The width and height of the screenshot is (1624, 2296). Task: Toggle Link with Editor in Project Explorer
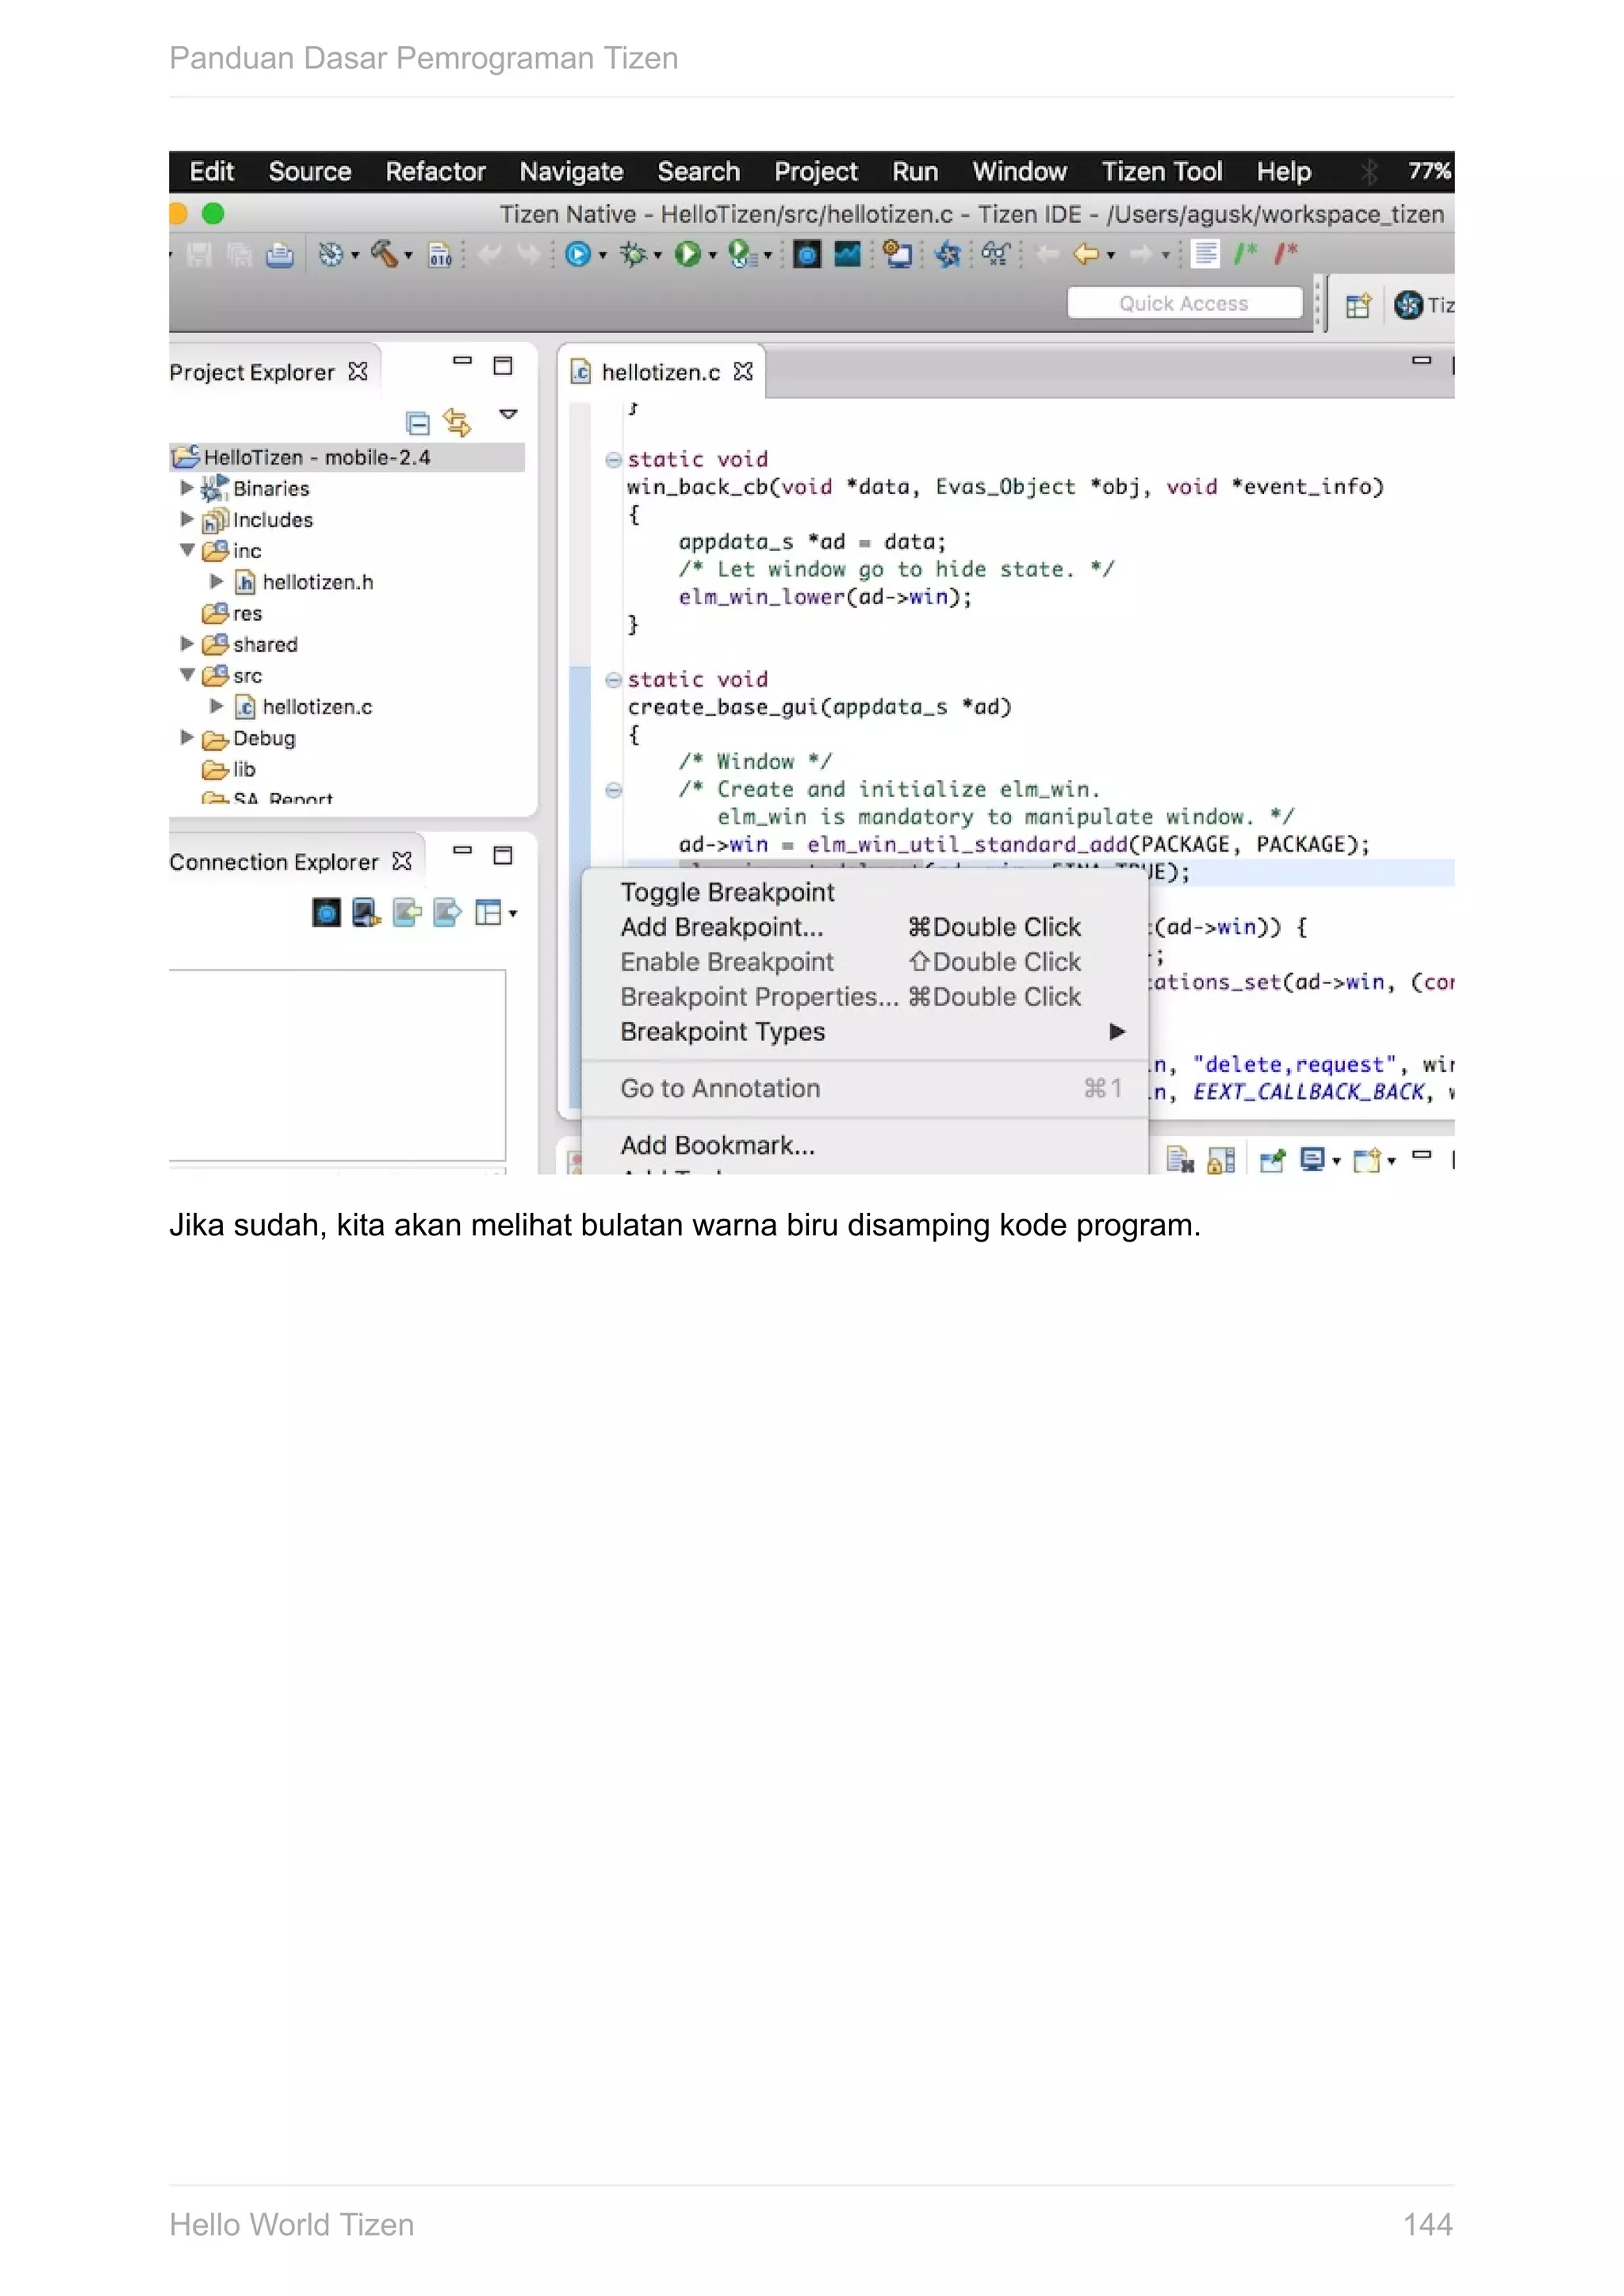click(457, 423)
